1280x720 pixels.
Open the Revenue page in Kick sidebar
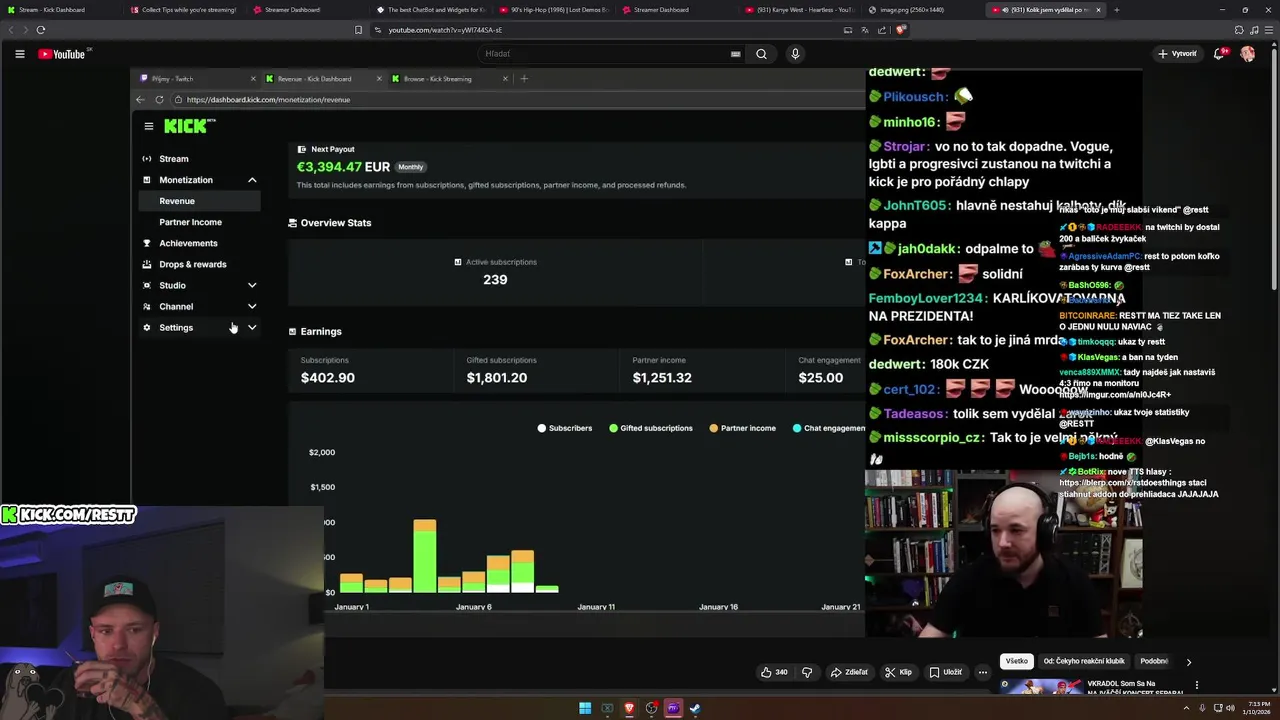200,201
